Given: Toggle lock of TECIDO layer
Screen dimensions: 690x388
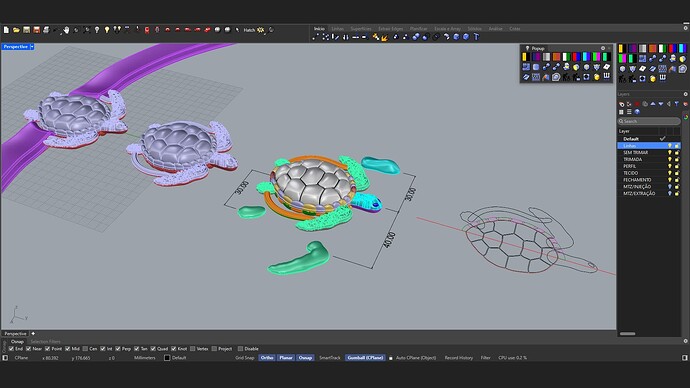Looking at the screenshot, I should pos(677,173).
